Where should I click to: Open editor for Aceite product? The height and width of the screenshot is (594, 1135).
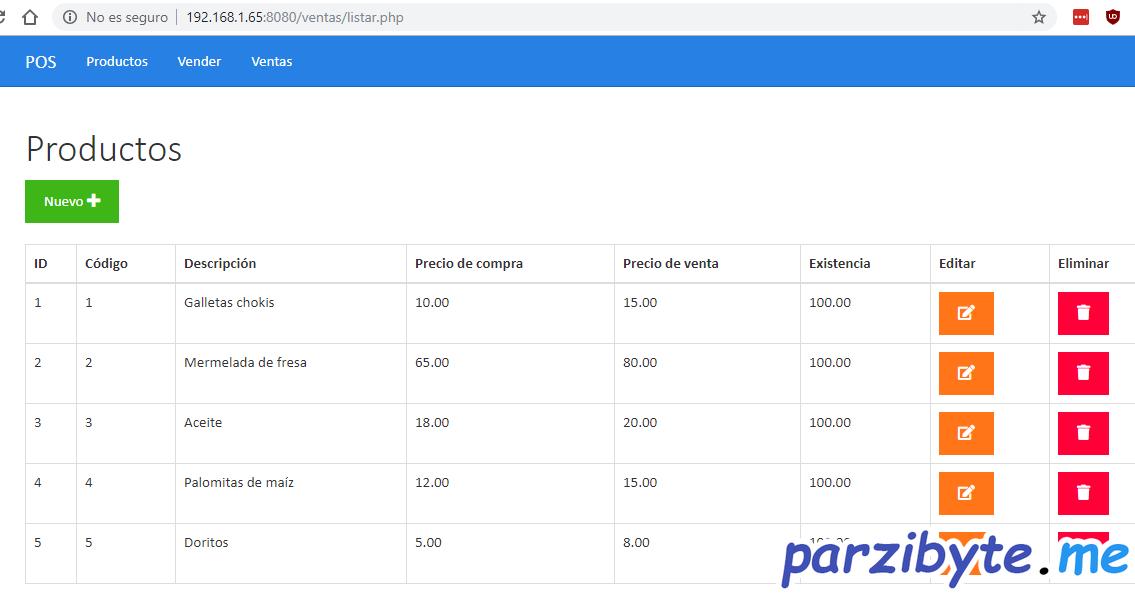[x=965, y=433]
